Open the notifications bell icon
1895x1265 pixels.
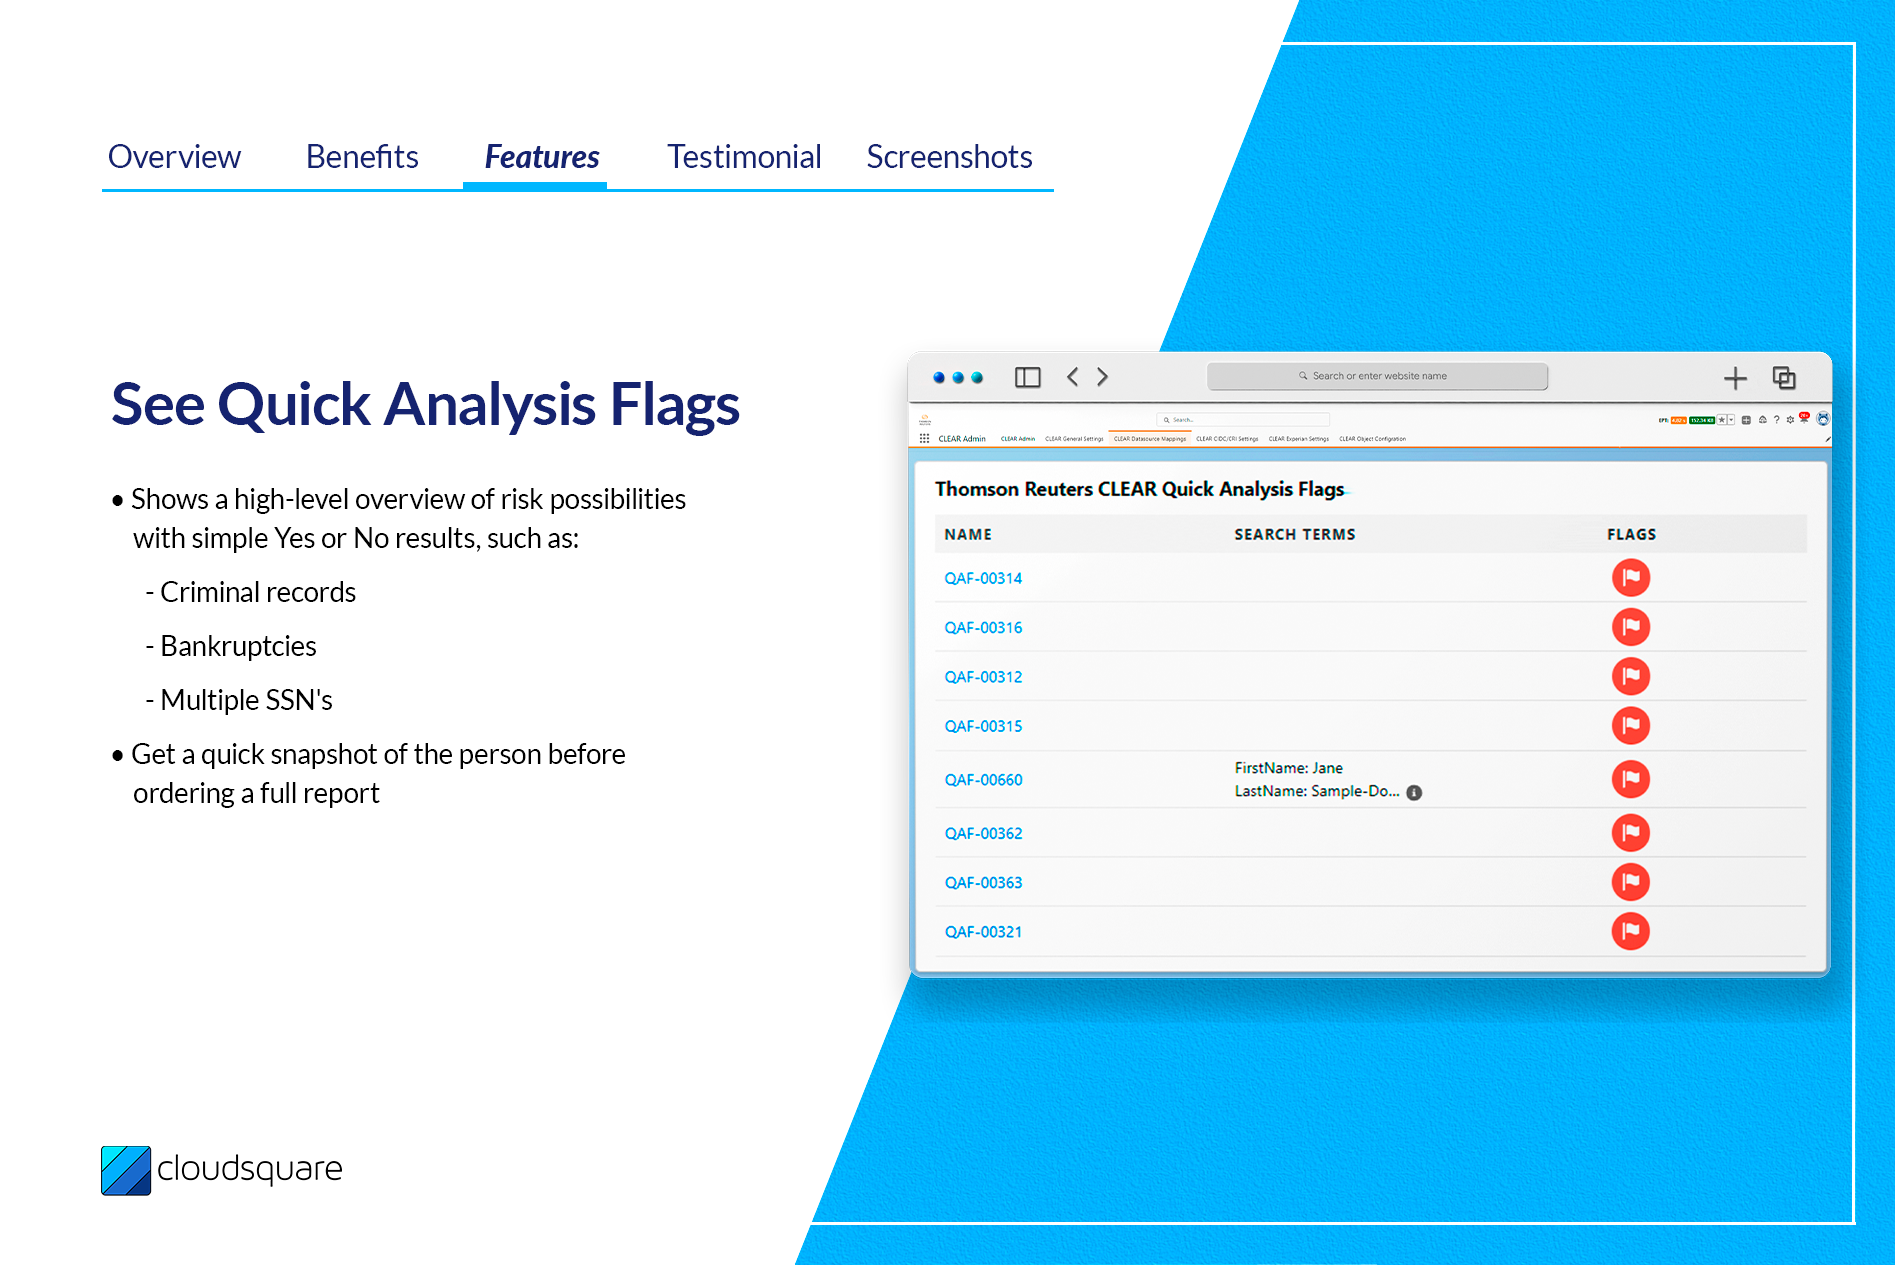1804,420
